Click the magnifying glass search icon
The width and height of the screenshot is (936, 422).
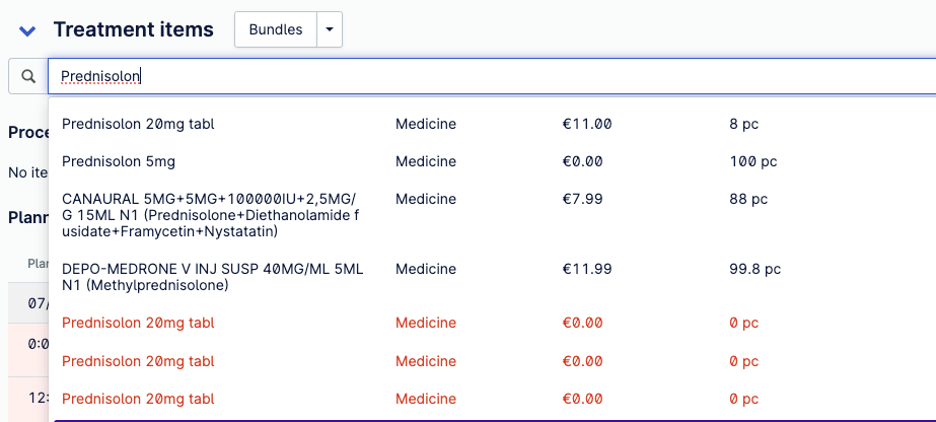(28, 76)
